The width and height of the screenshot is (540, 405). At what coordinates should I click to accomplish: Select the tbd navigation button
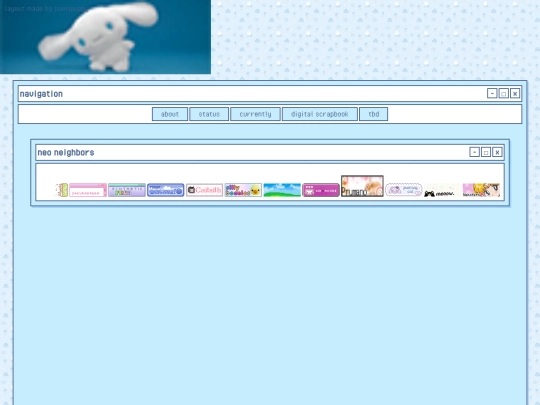374,114
